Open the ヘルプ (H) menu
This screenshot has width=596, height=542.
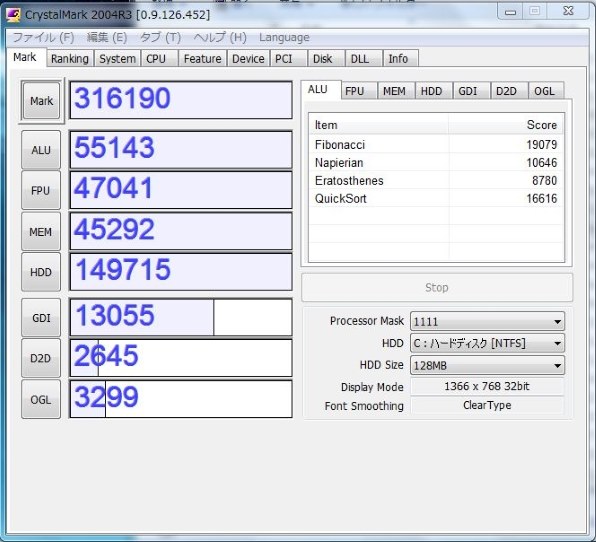click(x=220, y=37)
